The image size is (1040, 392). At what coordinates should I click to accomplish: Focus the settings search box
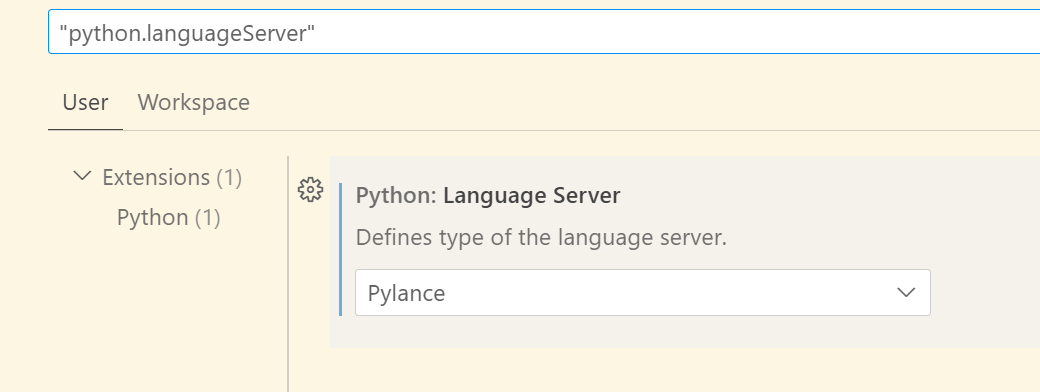[544, 32]
